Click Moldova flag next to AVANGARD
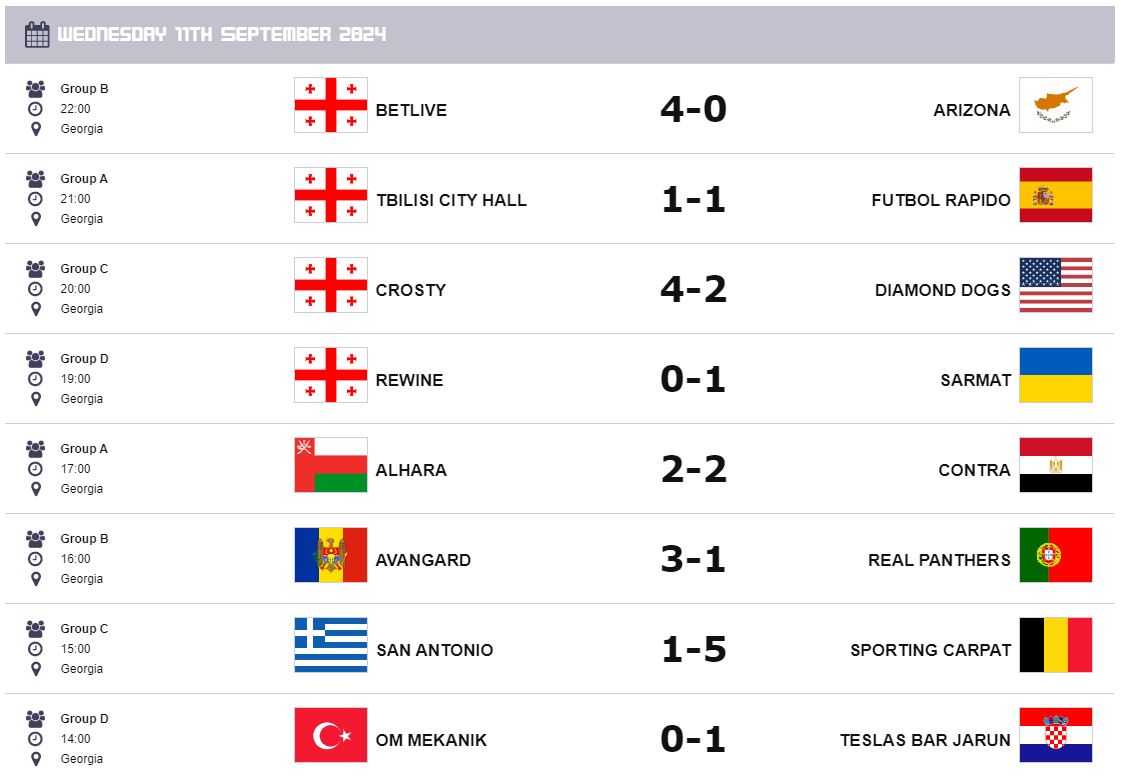The image size is (1122, 780). 331,555
